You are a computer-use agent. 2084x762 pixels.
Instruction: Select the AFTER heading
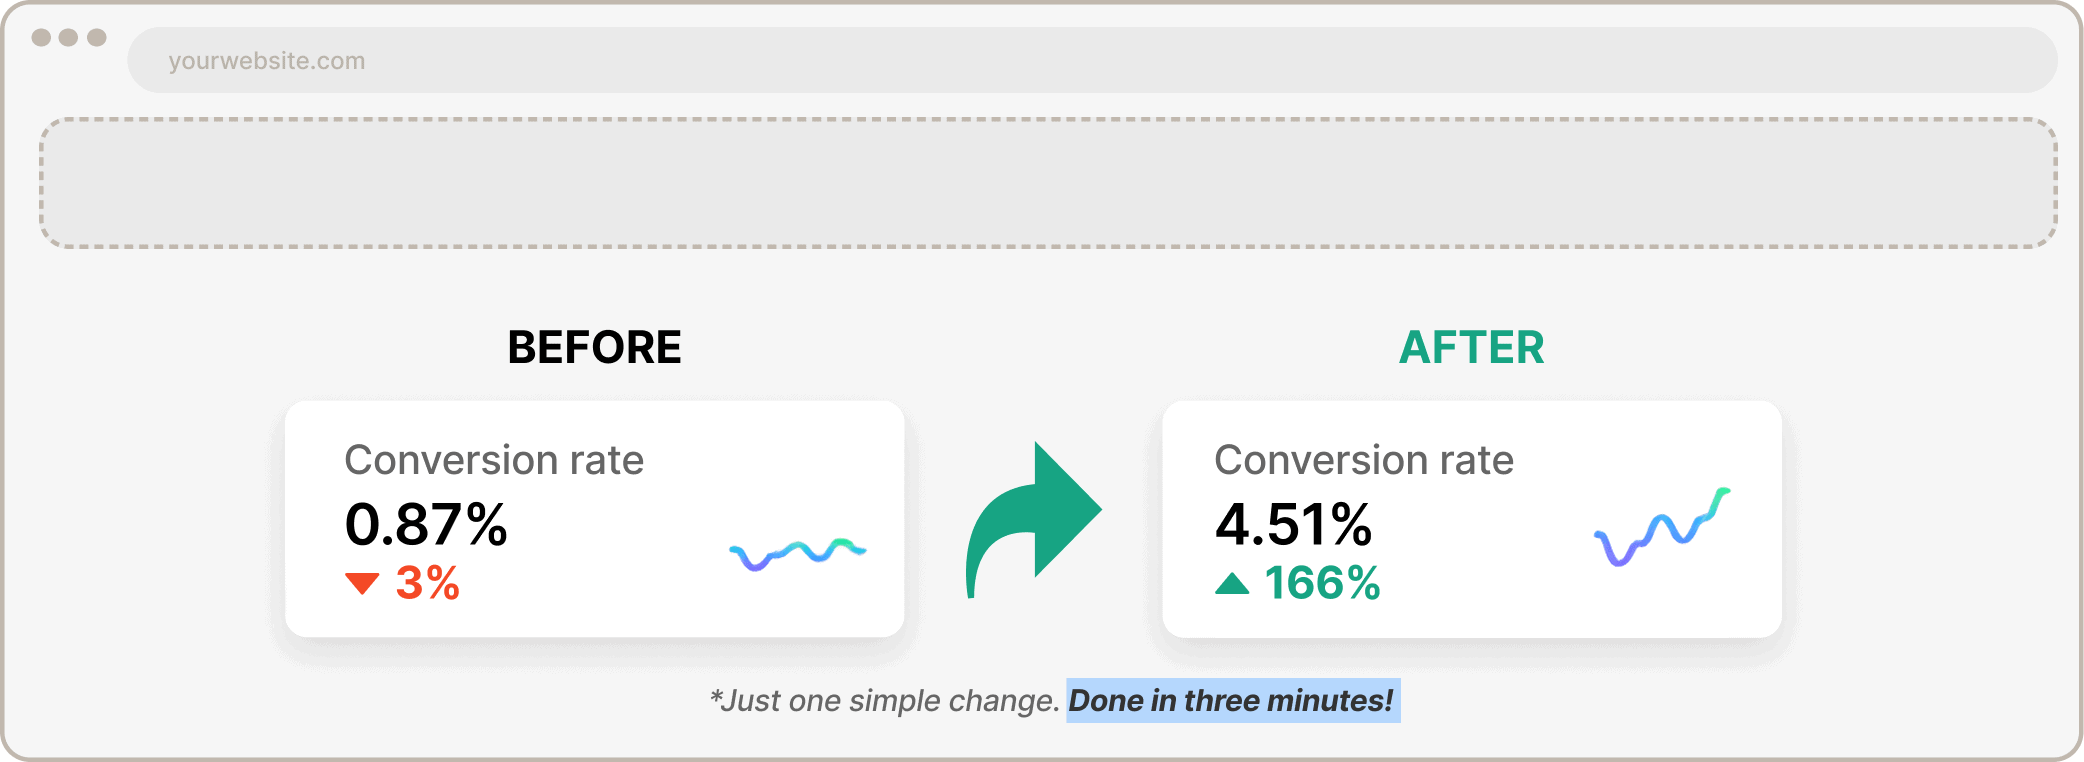[1471, 348]
